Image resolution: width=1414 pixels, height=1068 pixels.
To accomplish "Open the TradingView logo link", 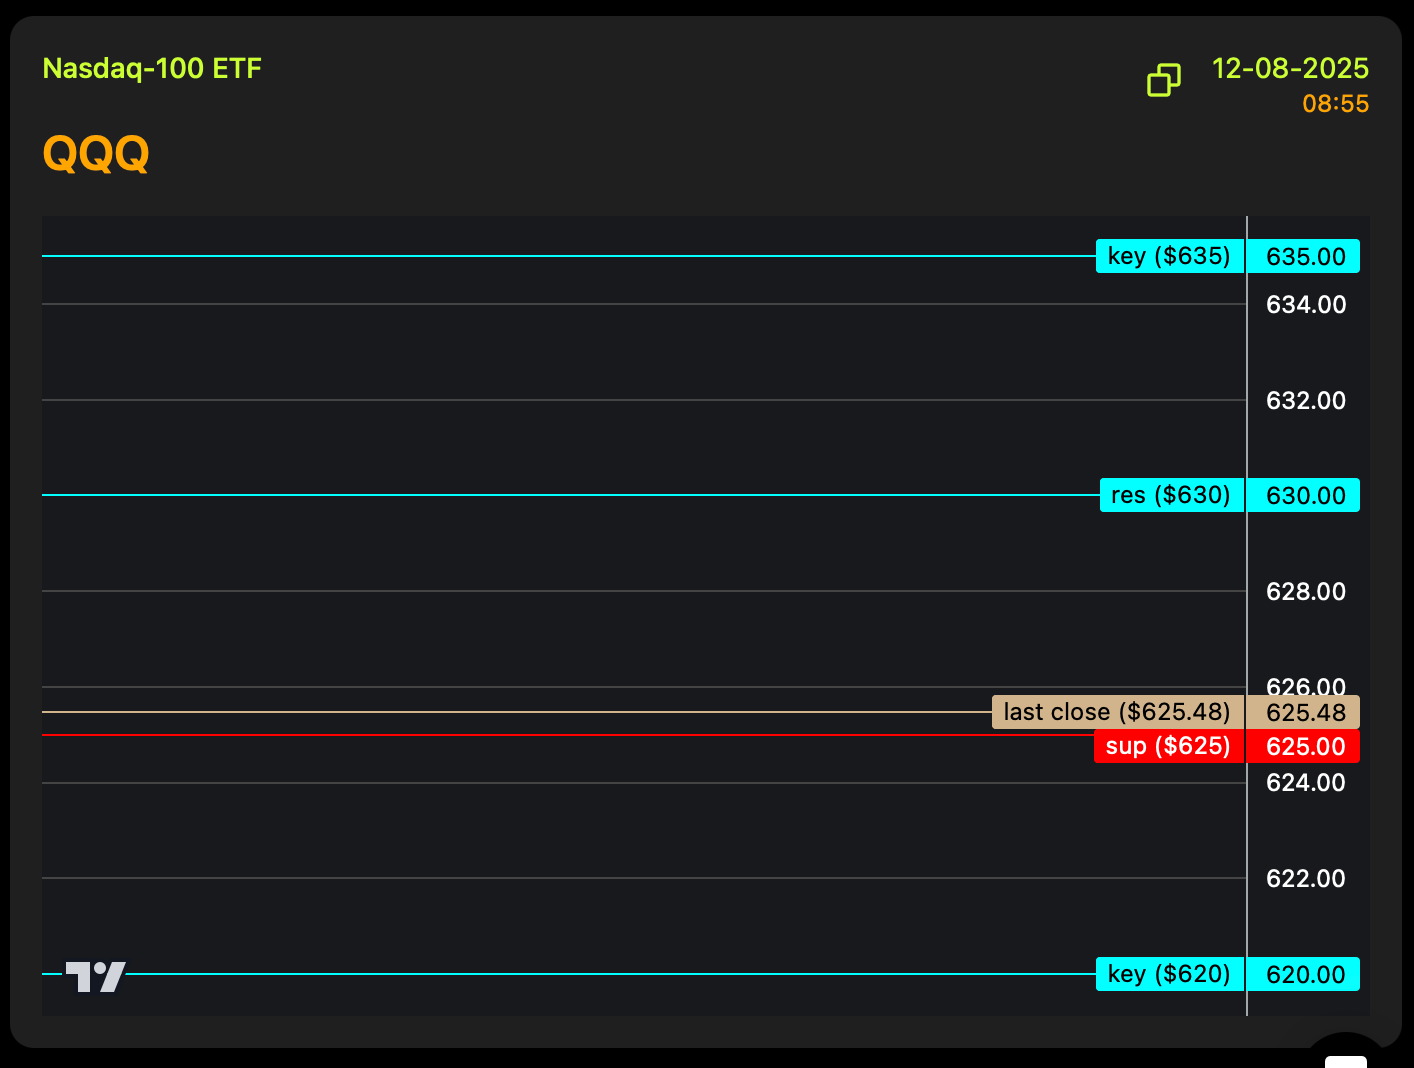I will pyautogui.click(x=96, y=976).
